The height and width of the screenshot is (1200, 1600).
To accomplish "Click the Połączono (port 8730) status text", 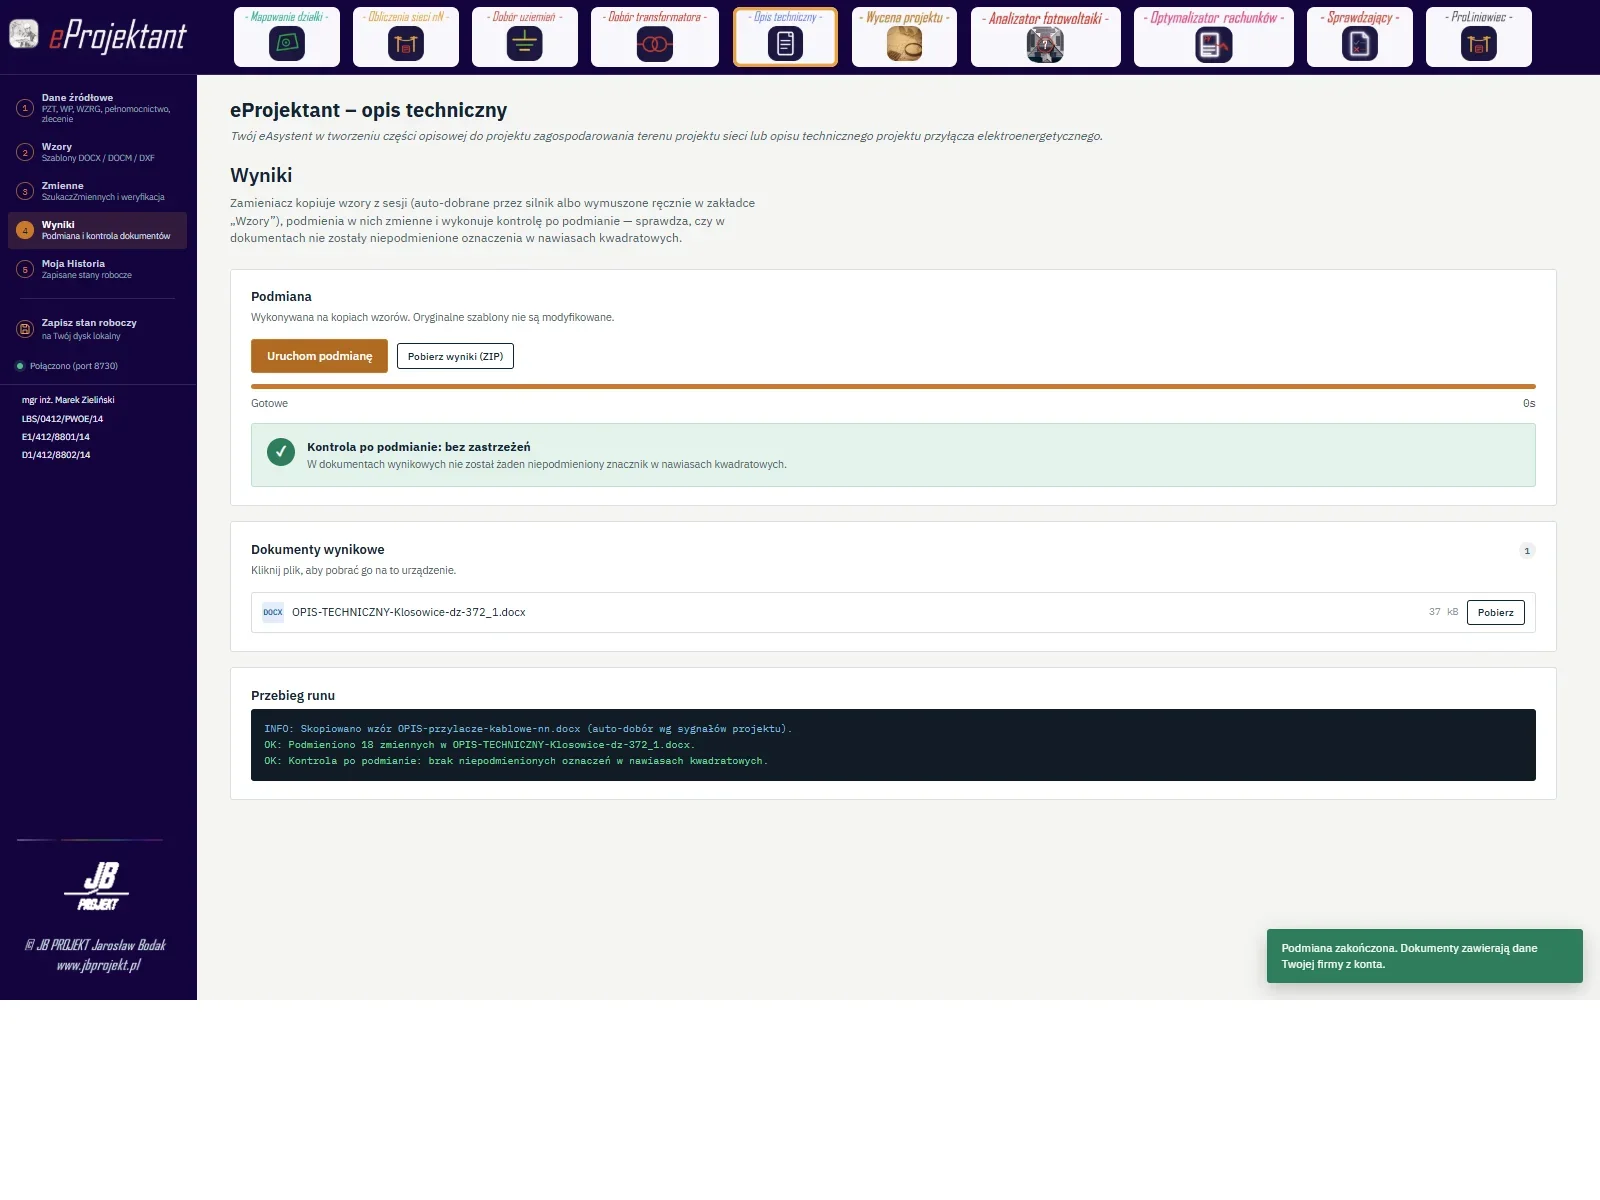I will (74, 366).
